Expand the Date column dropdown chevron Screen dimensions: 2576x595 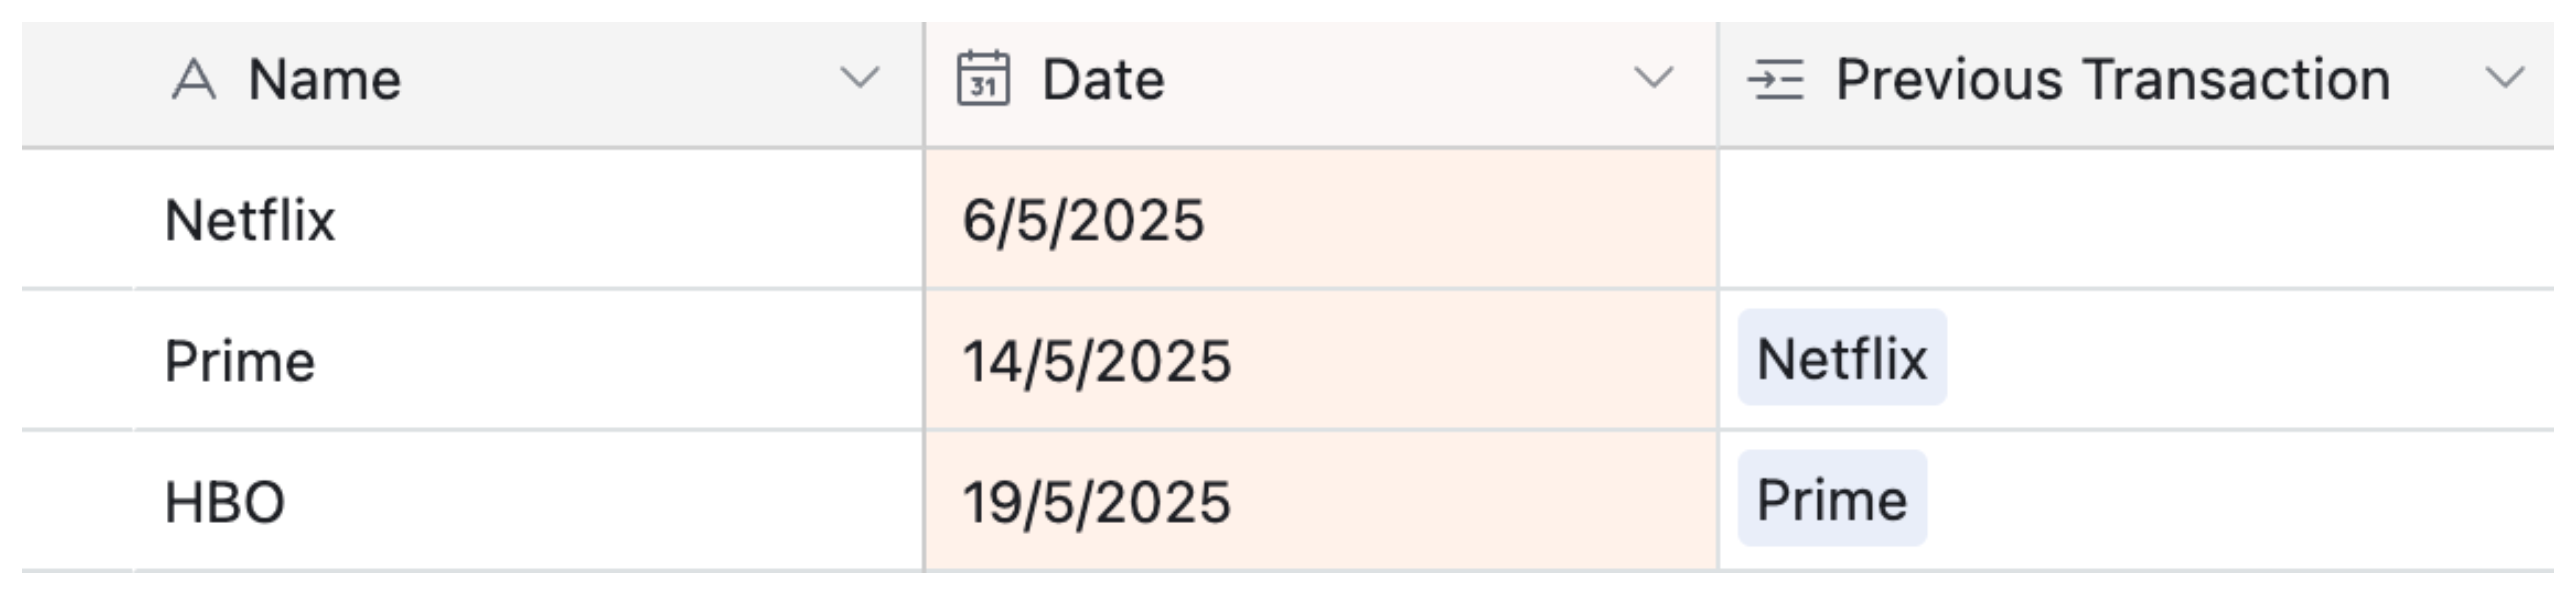pyautogui.click(x=1653, y=77)
